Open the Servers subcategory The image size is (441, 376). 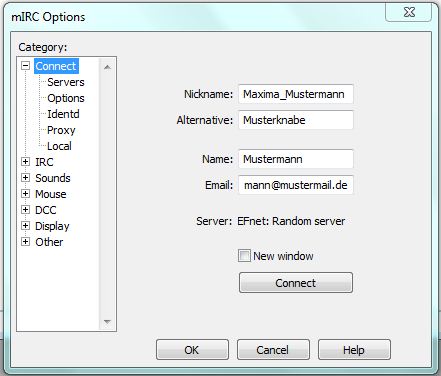click(66, 82)
